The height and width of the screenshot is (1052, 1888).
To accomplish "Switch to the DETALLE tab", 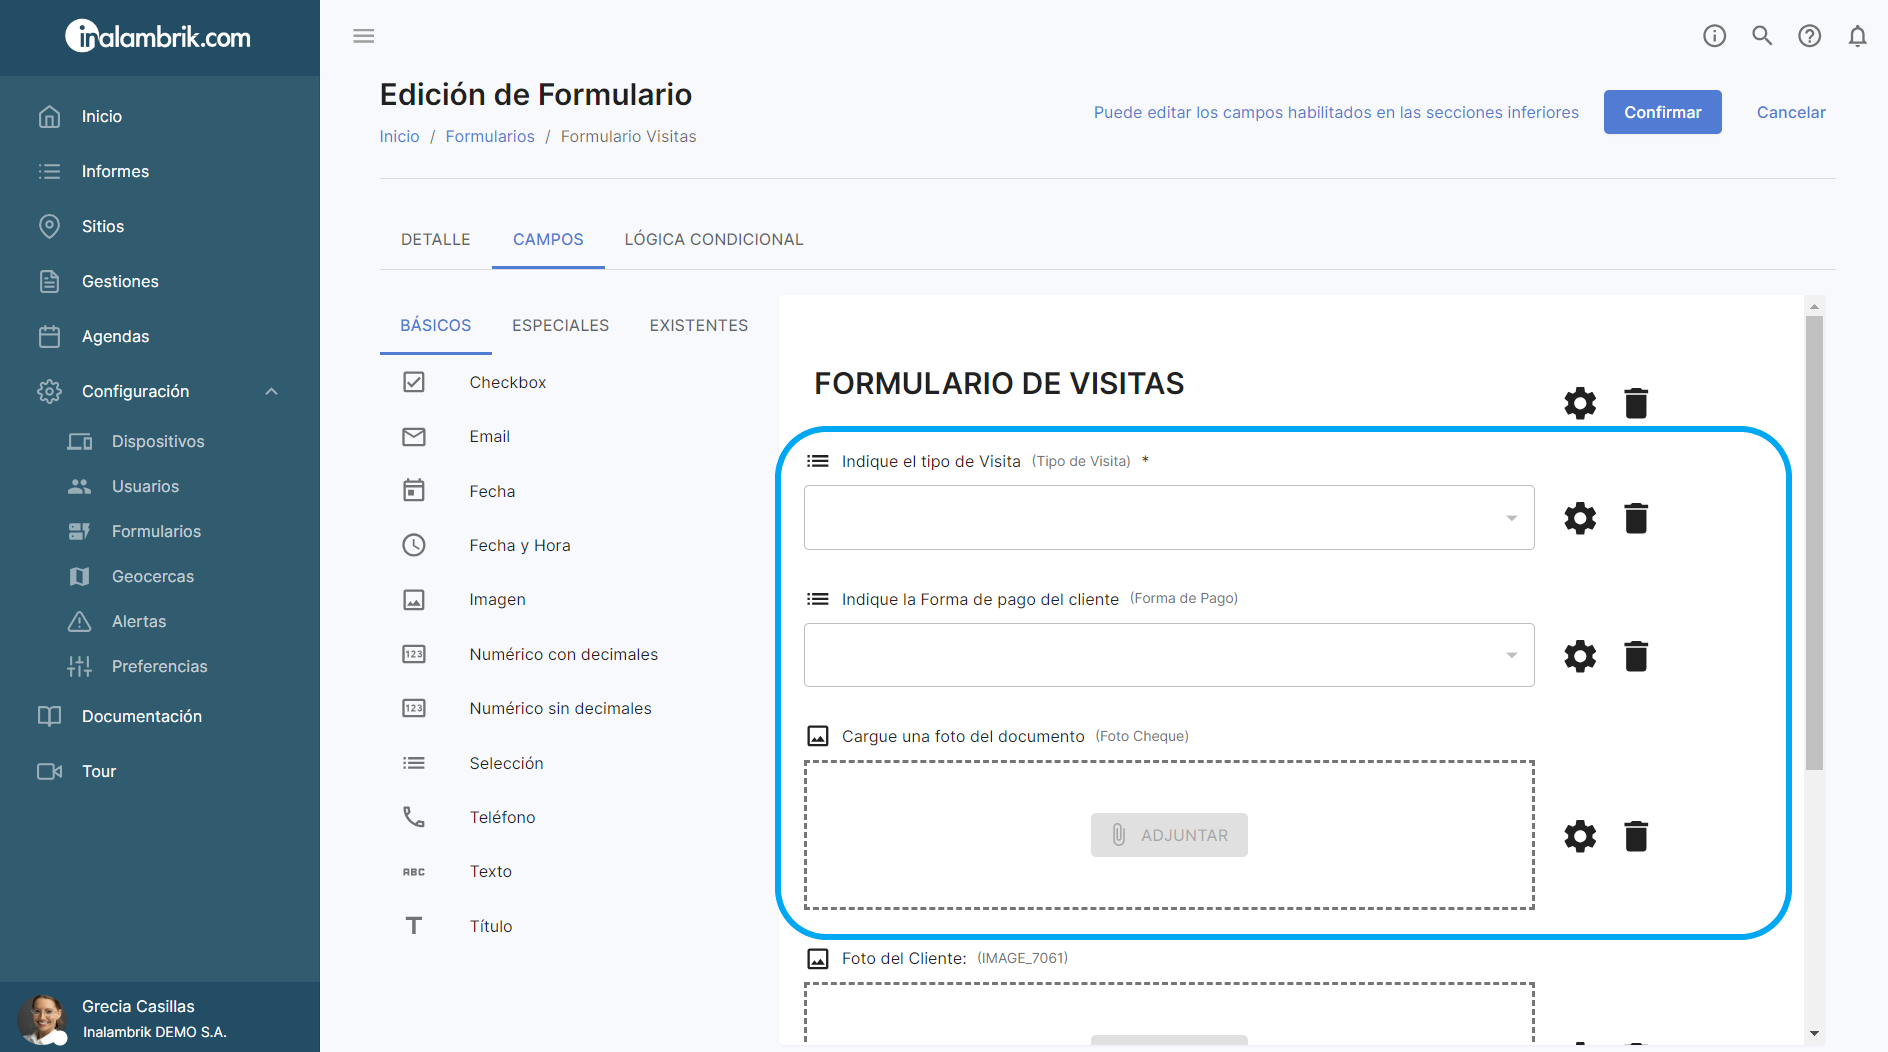I will coord(436,239).
